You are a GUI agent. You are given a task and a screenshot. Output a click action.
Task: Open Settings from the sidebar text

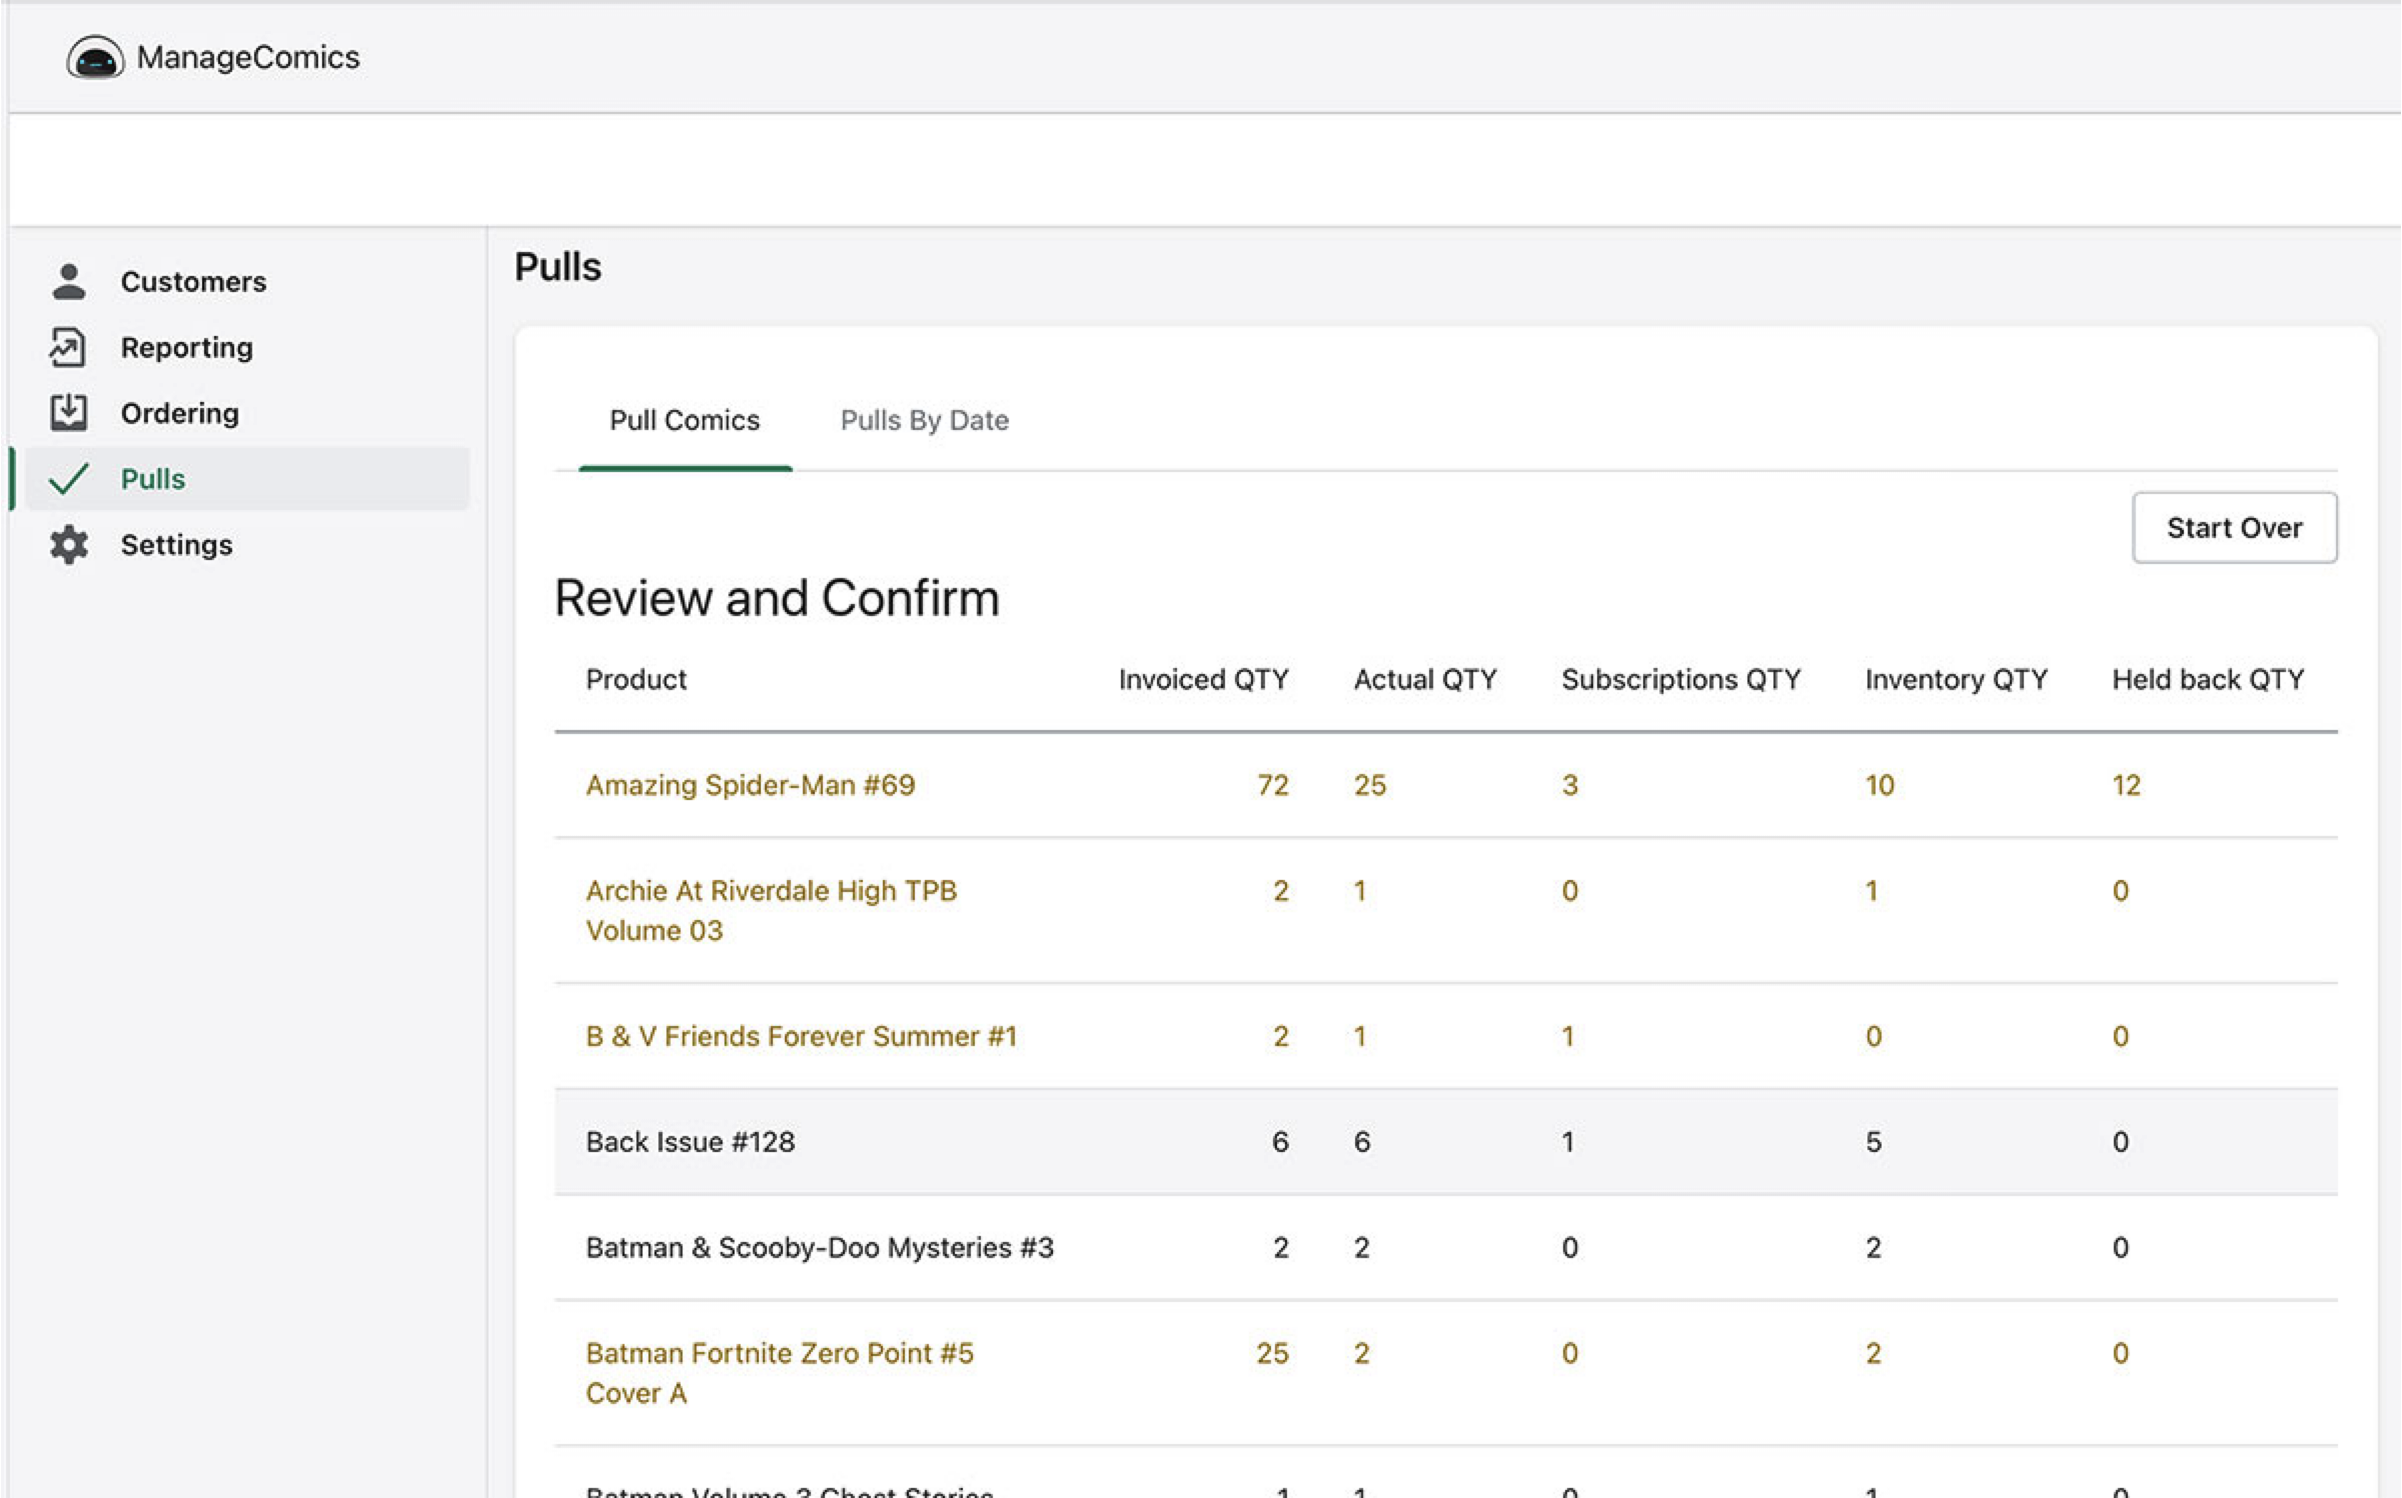click(176, 545)
